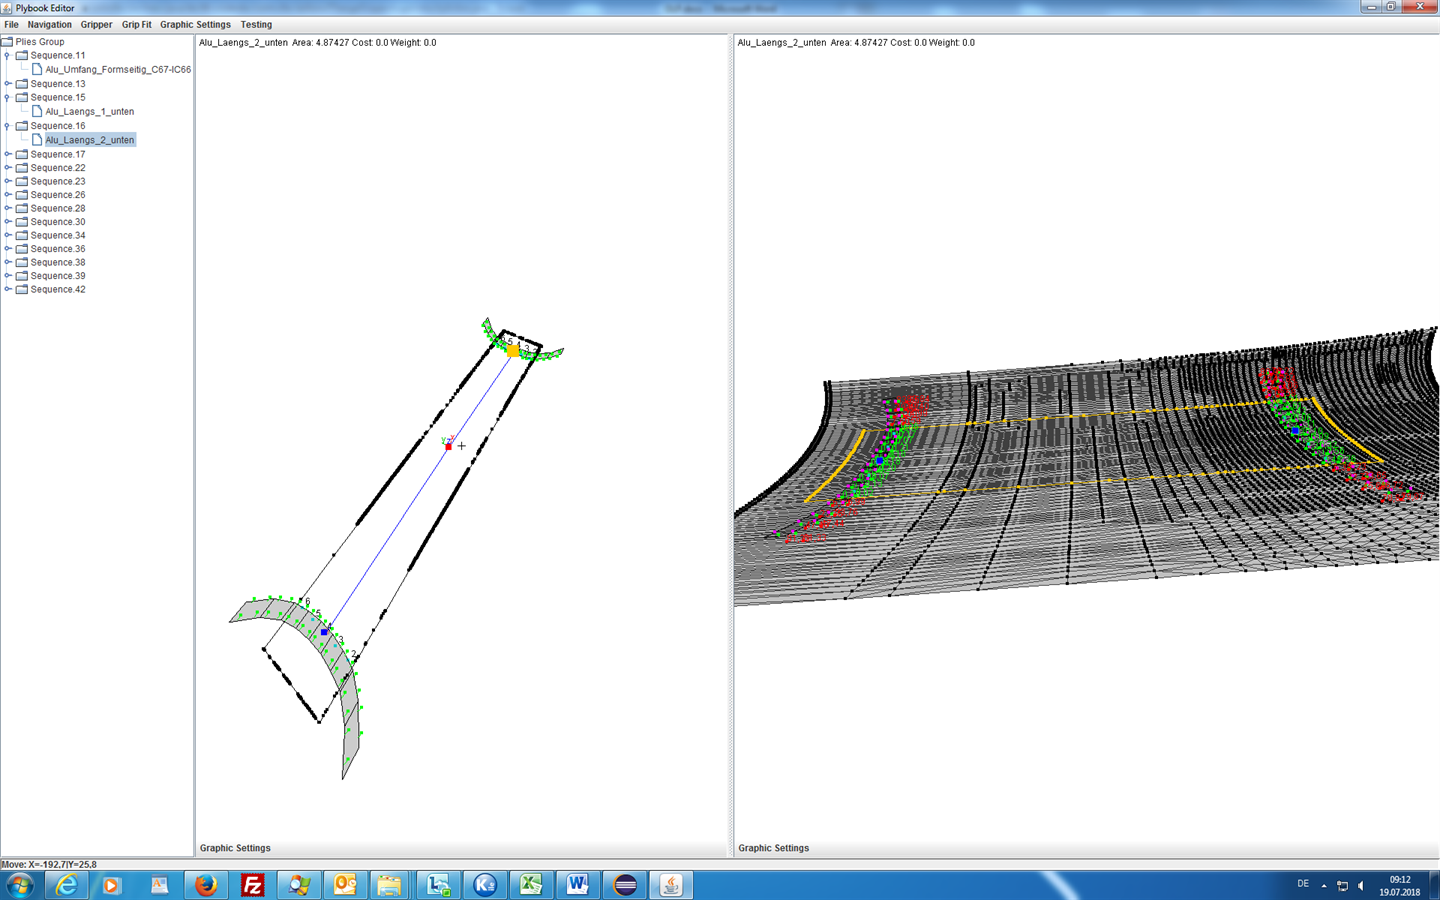Select the Sequence.30 tree item
1440x900 pixels.
58,222
